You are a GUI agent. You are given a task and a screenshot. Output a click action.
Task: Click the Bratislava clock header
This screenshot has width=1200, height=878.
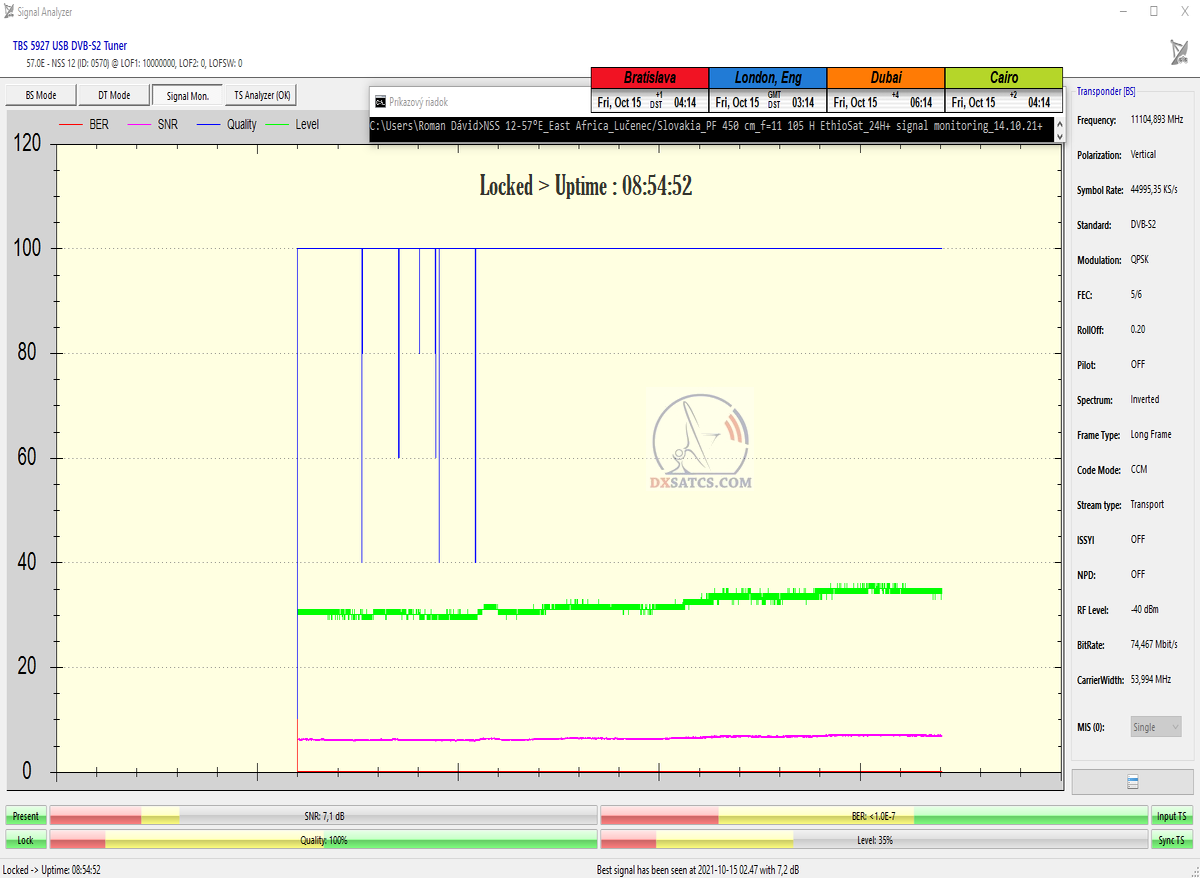pos(649,77)
